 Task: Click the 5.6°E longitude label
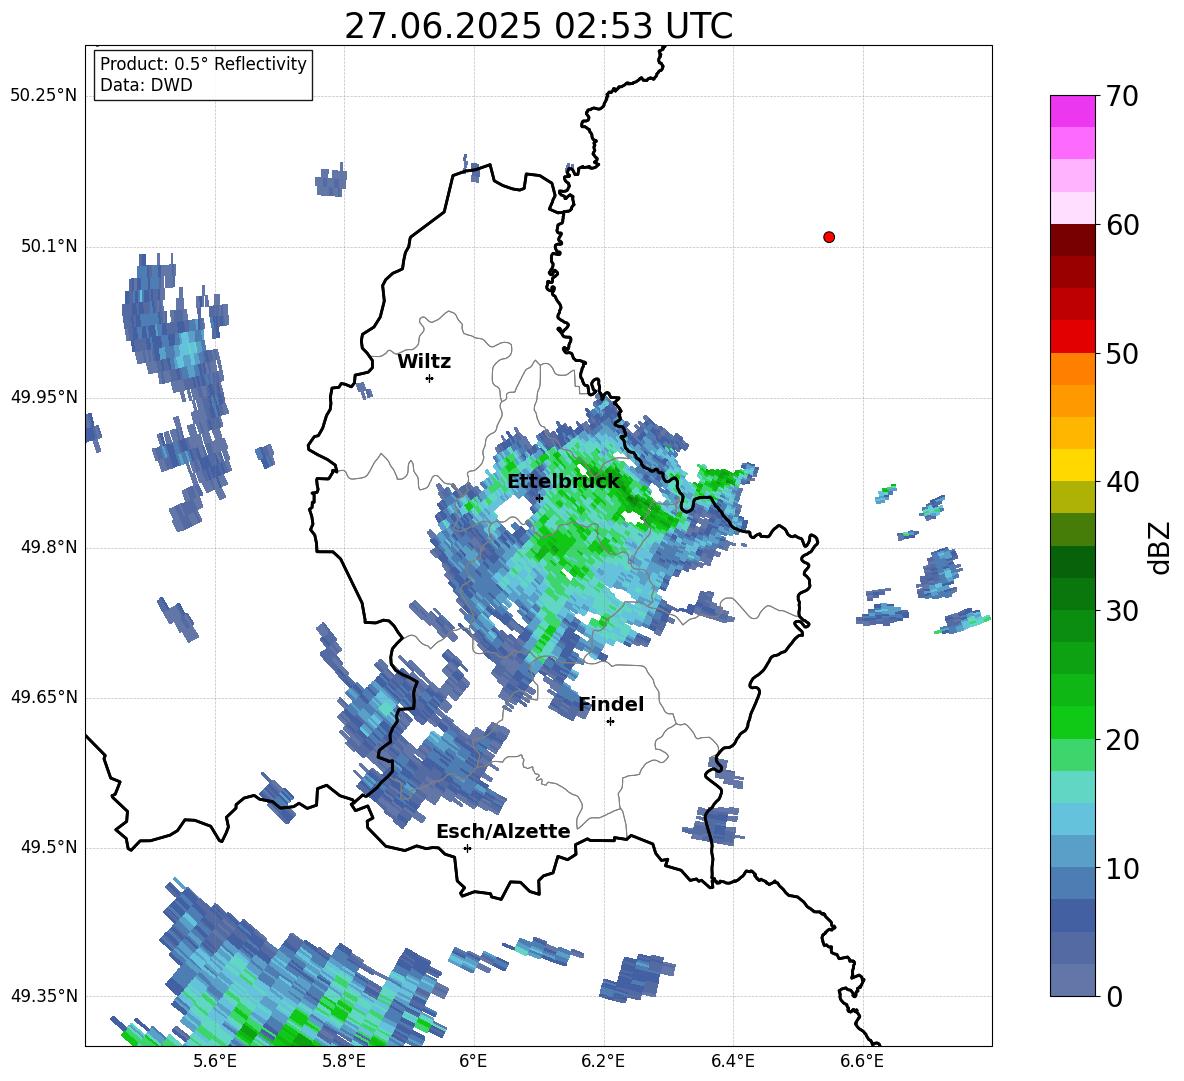(214, 1061)
